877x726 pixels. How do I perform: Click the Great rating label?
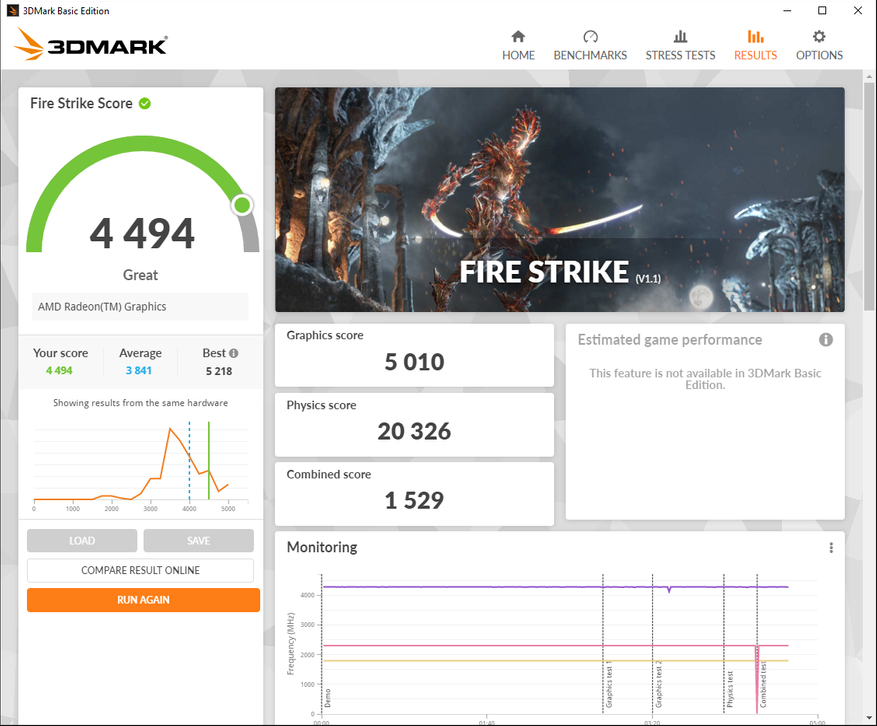(x=140, y=275)
